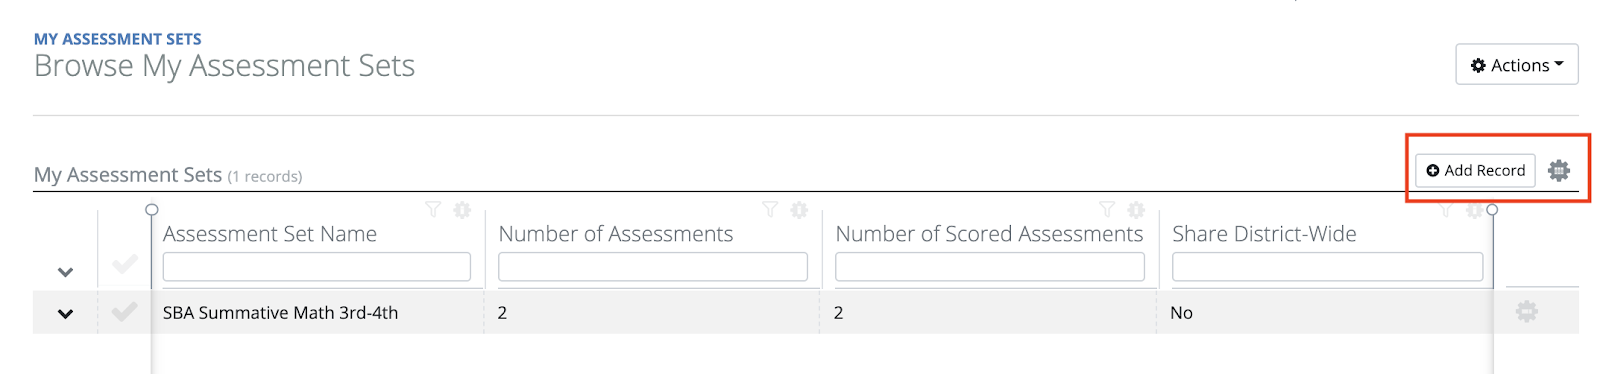Click the filter icon for Number of Scored Assessments

(x=1107, y=210)
